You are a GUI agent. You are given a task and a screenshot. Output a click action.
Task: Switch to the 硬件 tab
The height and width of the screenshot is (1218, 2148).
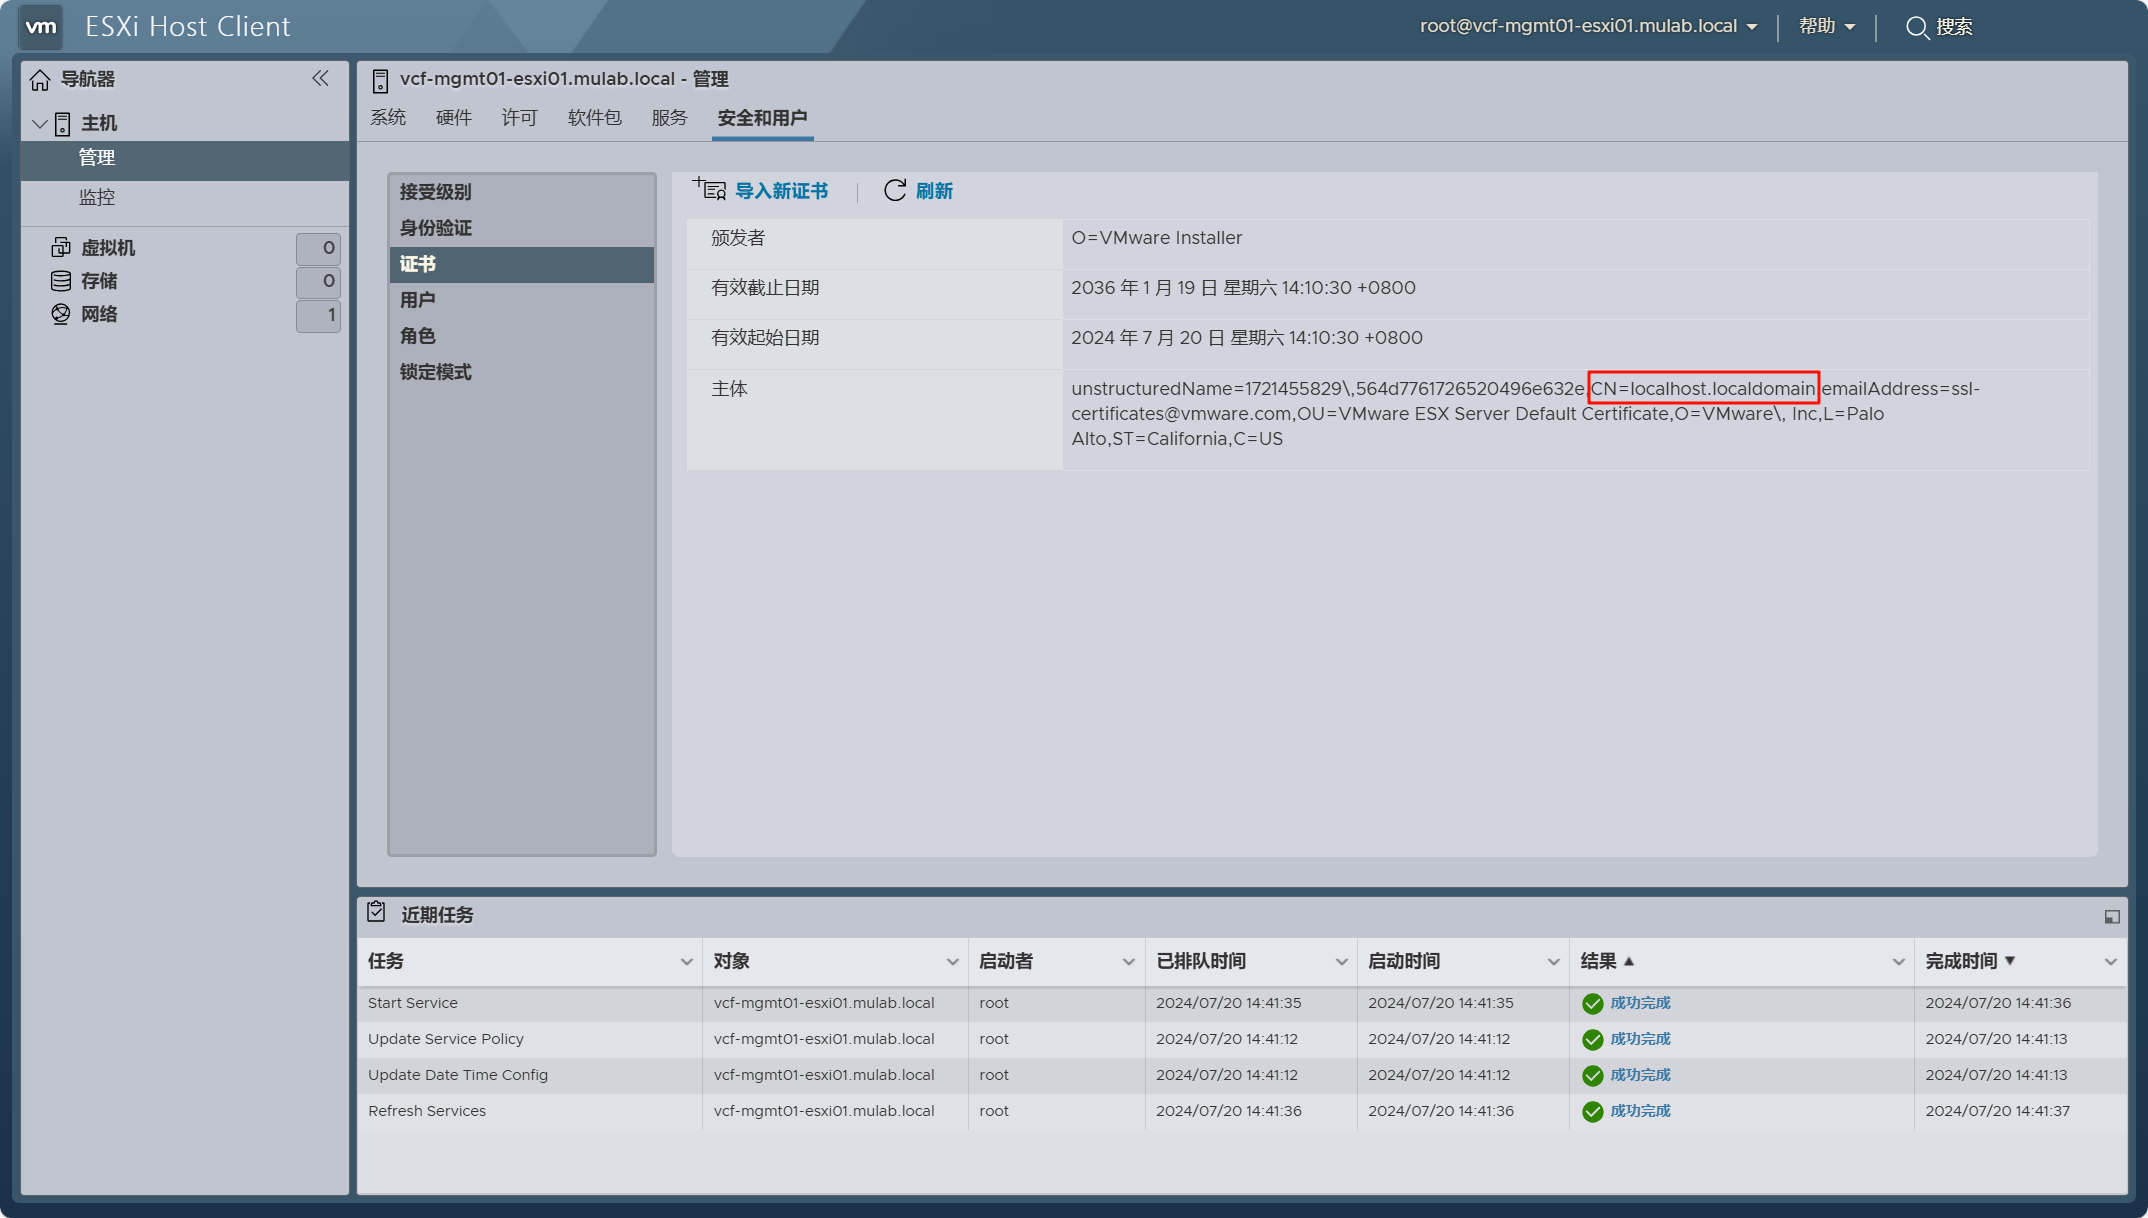pos(454,118)
